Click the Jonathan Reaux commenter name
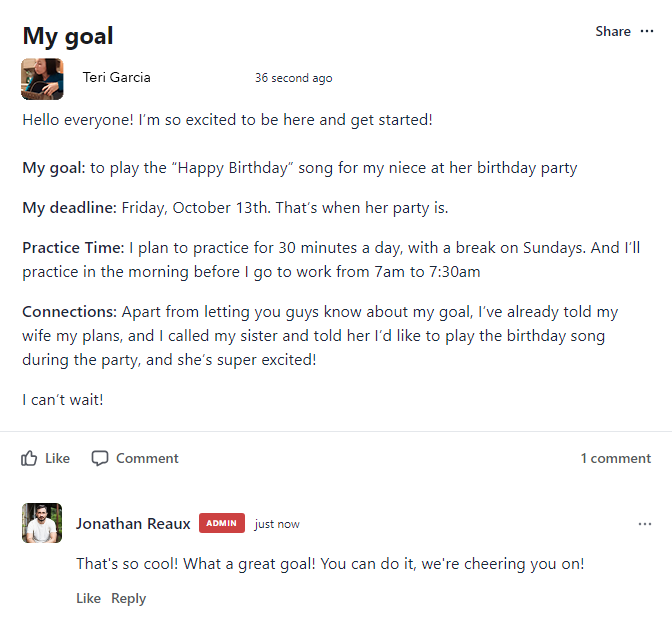672x619 pixels. [133, 523]
